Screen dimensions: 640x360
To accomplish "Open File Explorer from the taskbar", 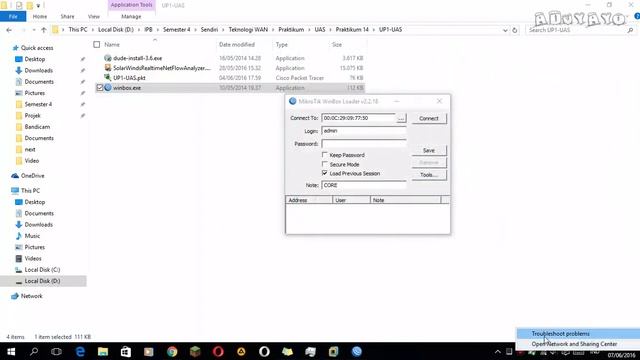I will [x=103, y=351].
